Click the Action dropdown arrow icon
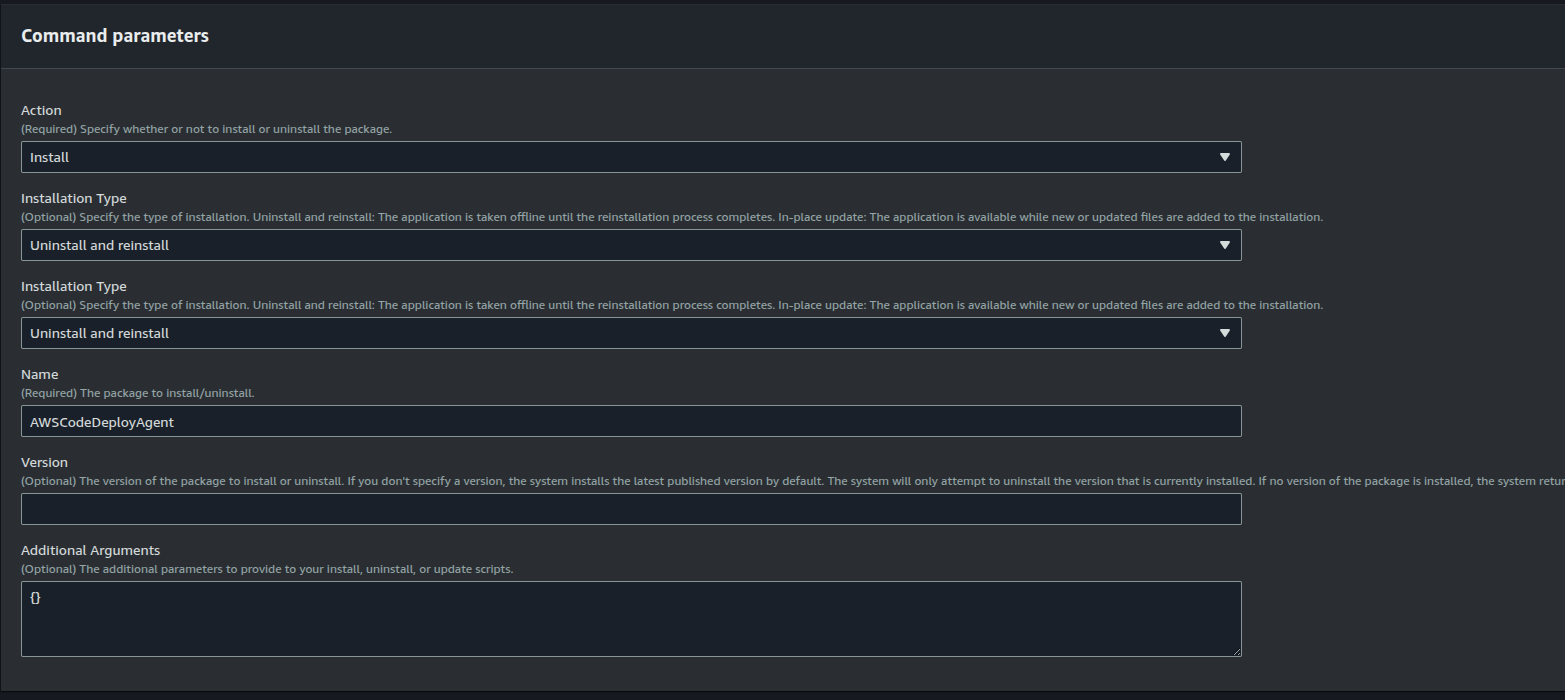This screenshot has height=700, width=1565. [1225, 157]
